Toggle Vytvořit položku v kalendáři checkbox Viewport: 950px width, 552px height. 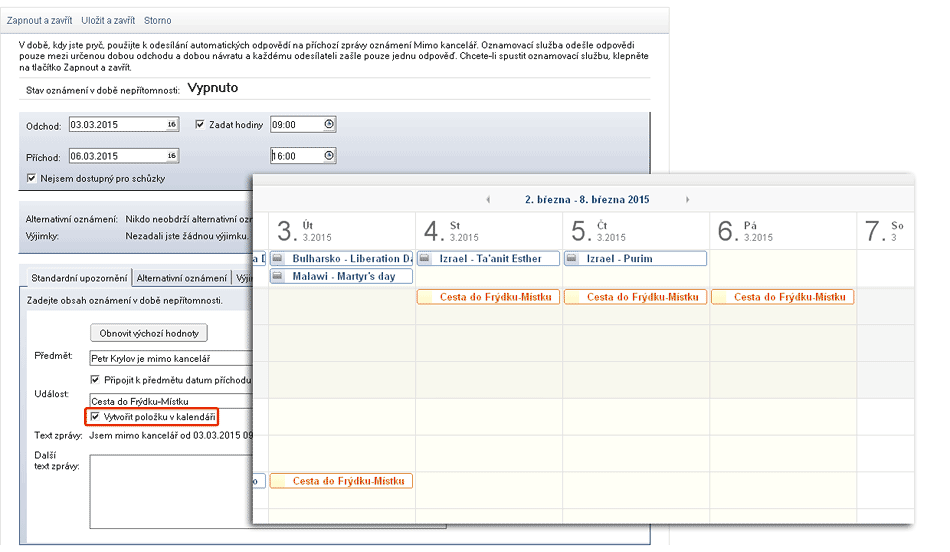(95, 416)
